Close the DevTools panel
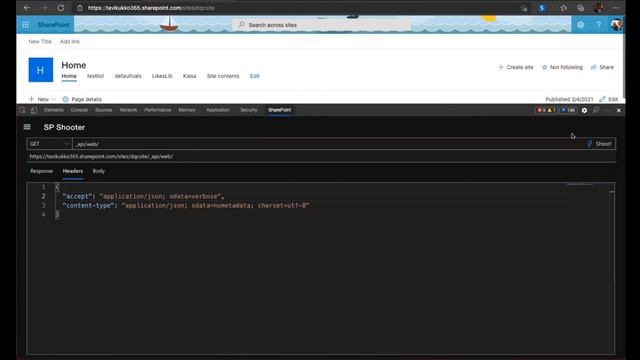The height and width of the screenshot is (360, 640). (x=619, y=110)
